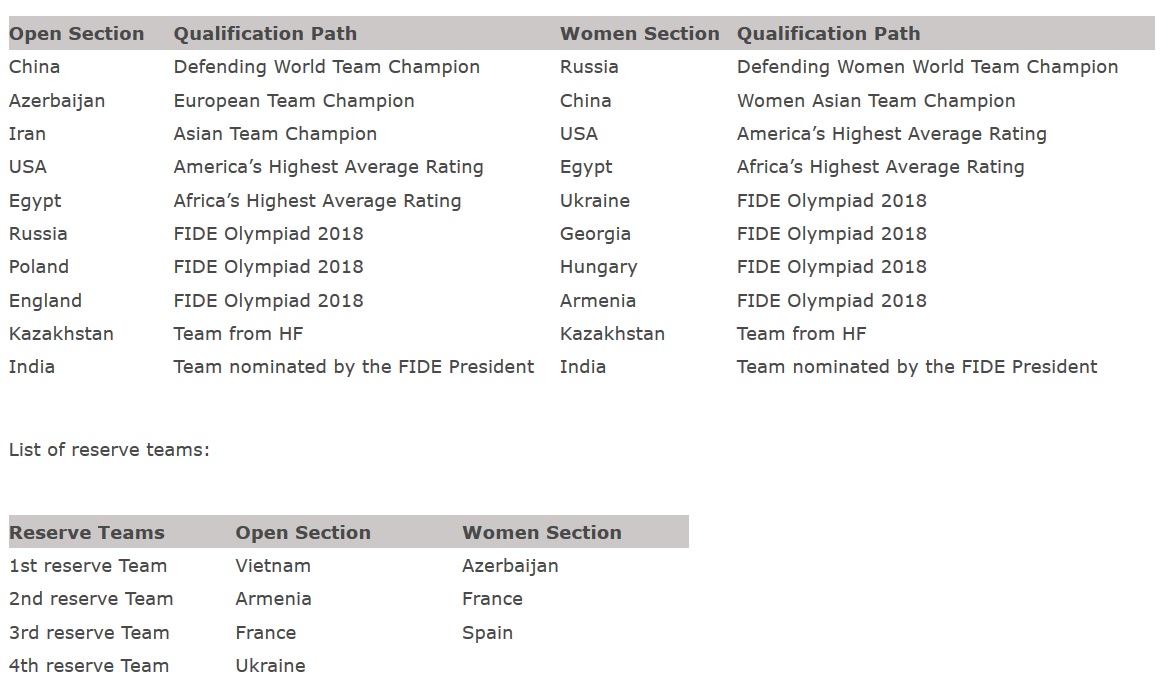The height and width of the screenshot is (691, 1169).
Task: Click the Women Section header in the top table
Action: [x=640, y=34]
